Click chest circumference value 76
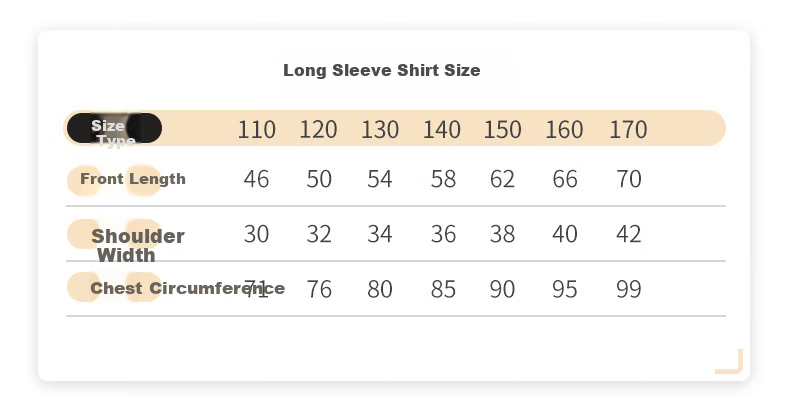The height and width of the screenshot is (408, 790). point(319,289)
